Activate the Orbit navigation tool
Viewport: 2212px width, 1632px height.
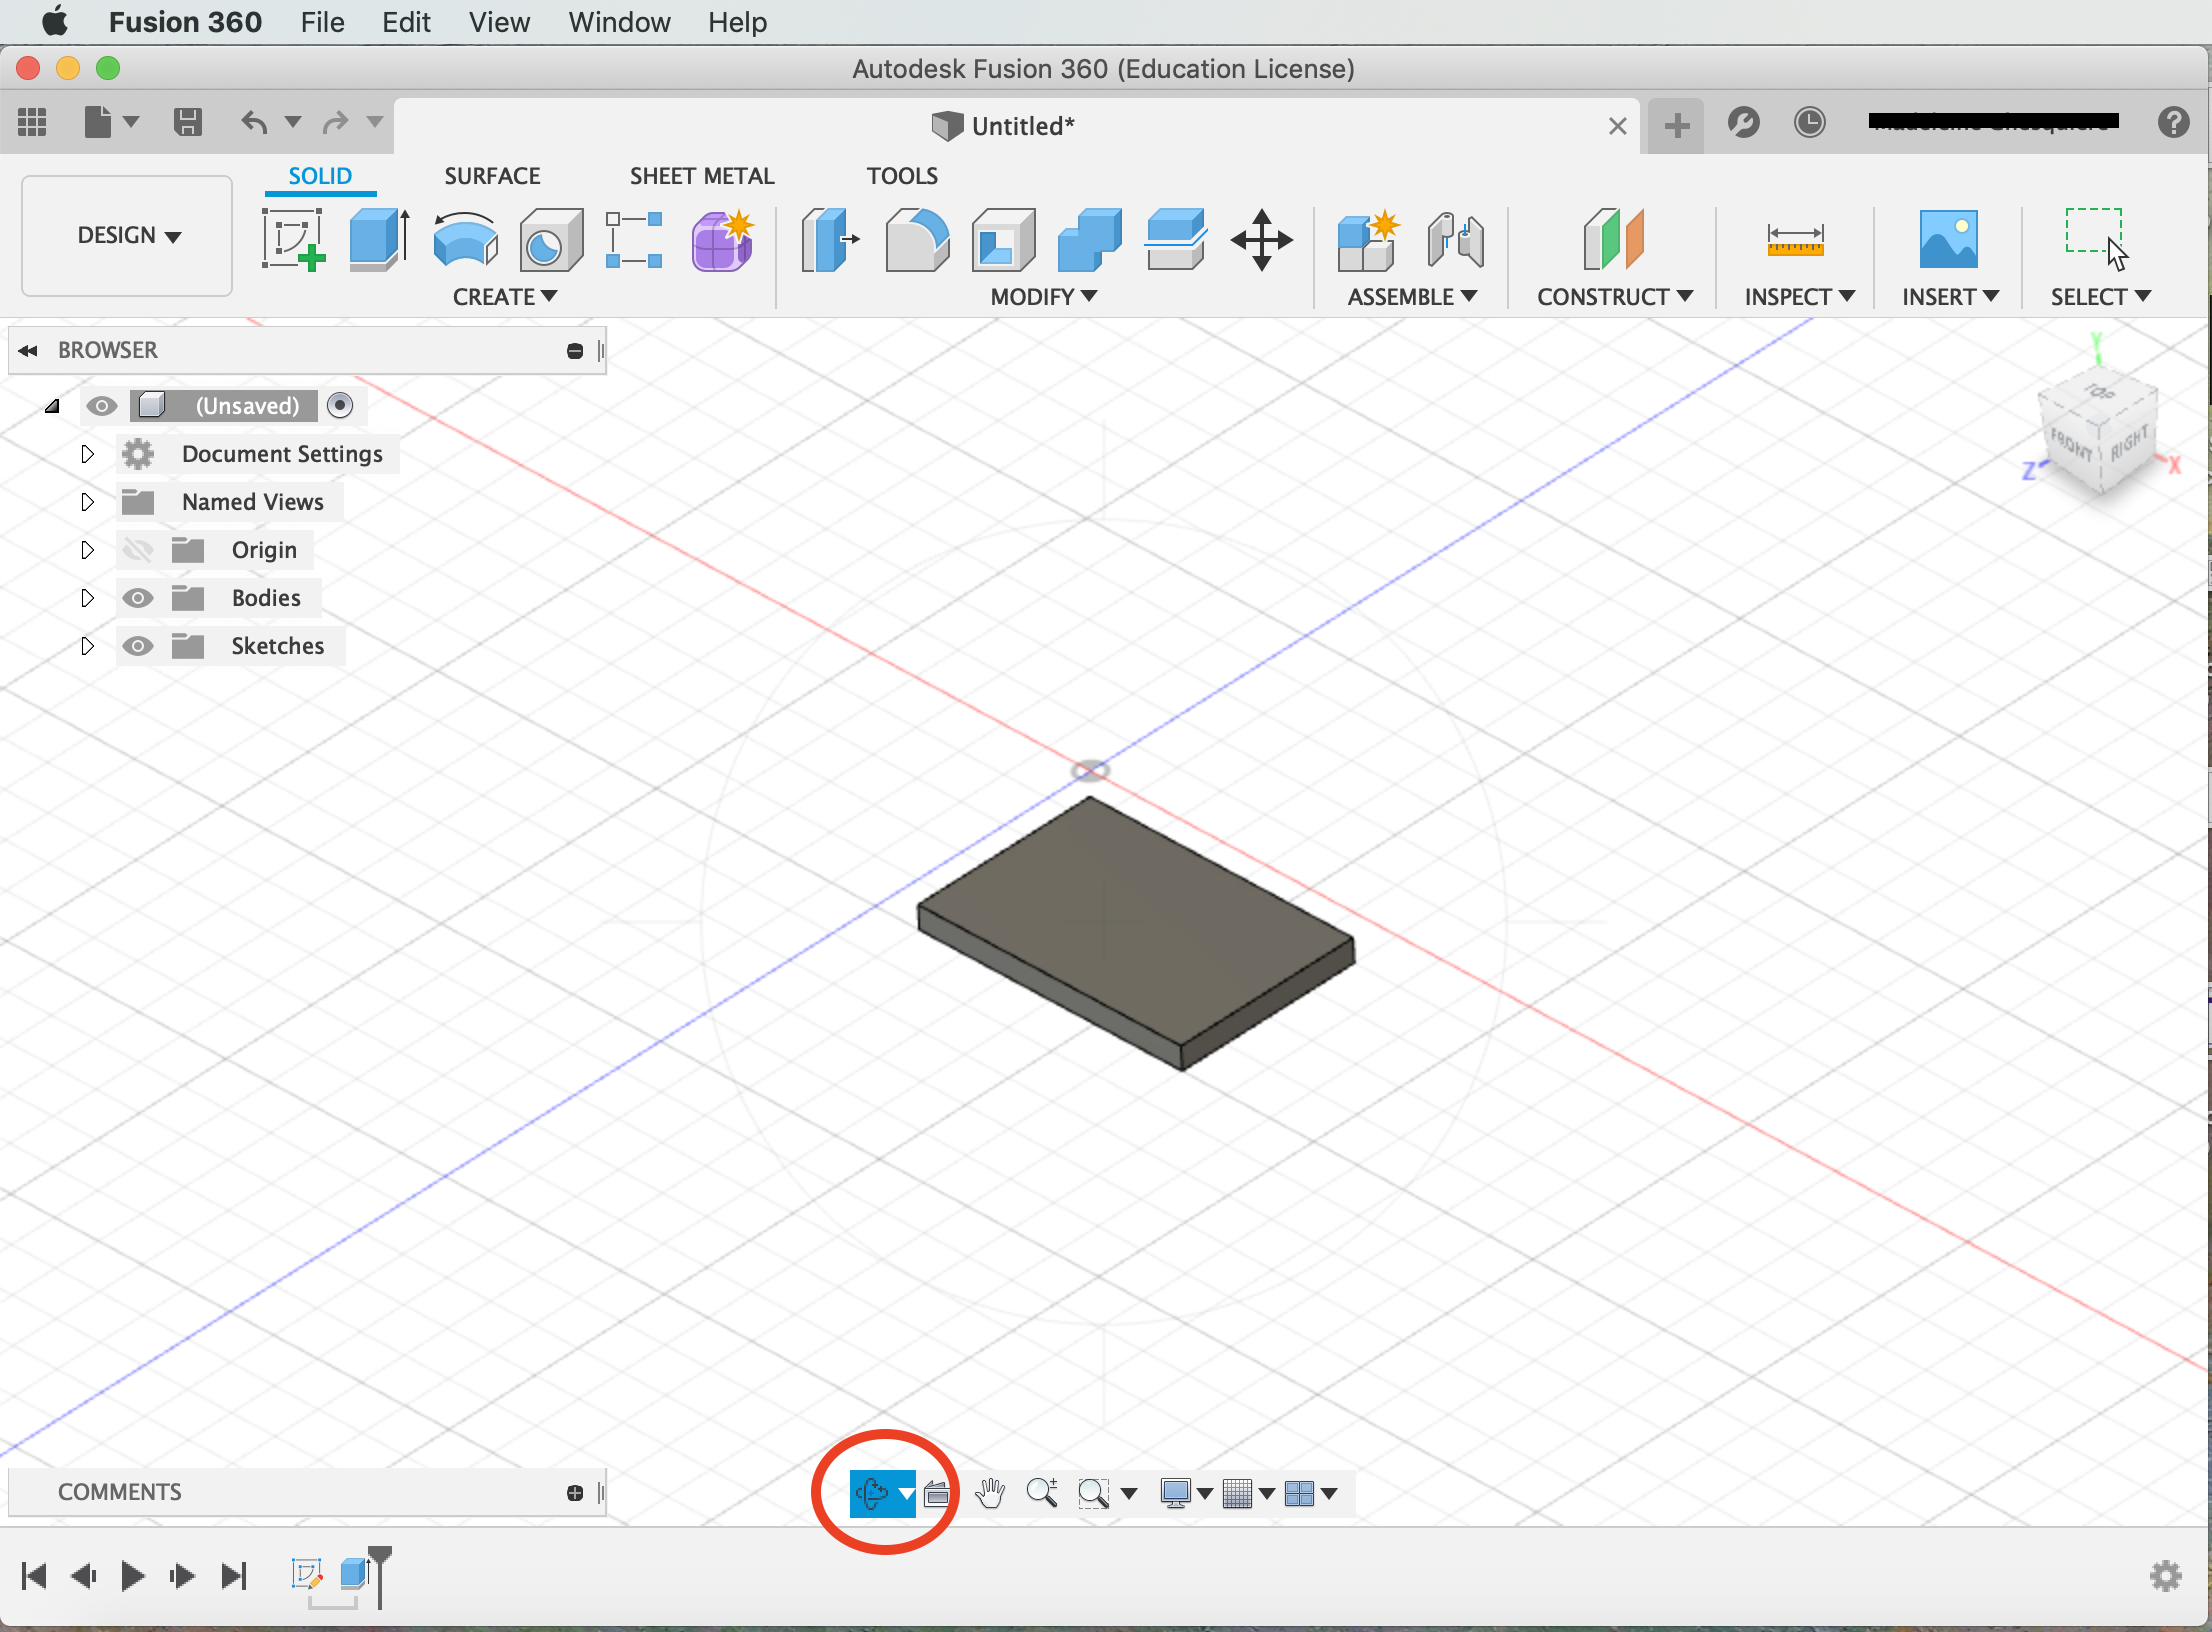tap(872, 1493)
